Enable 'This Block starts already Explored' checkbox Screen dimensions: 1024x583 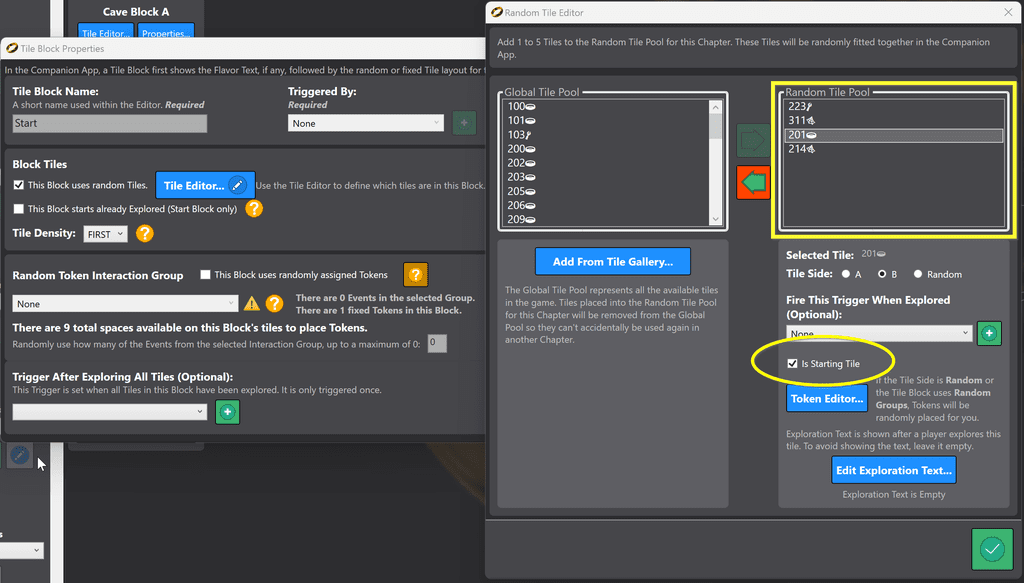point(19,209)
